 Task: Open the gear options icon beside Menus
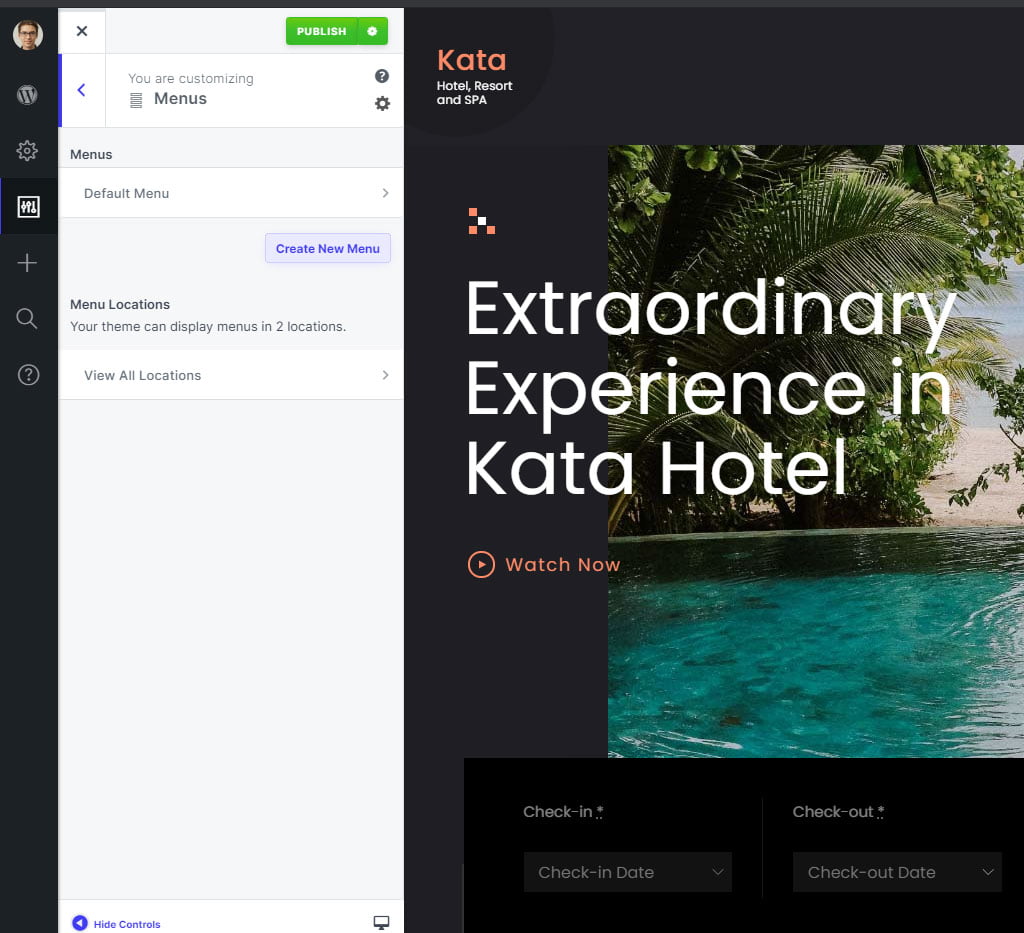[x=382, y=103]
